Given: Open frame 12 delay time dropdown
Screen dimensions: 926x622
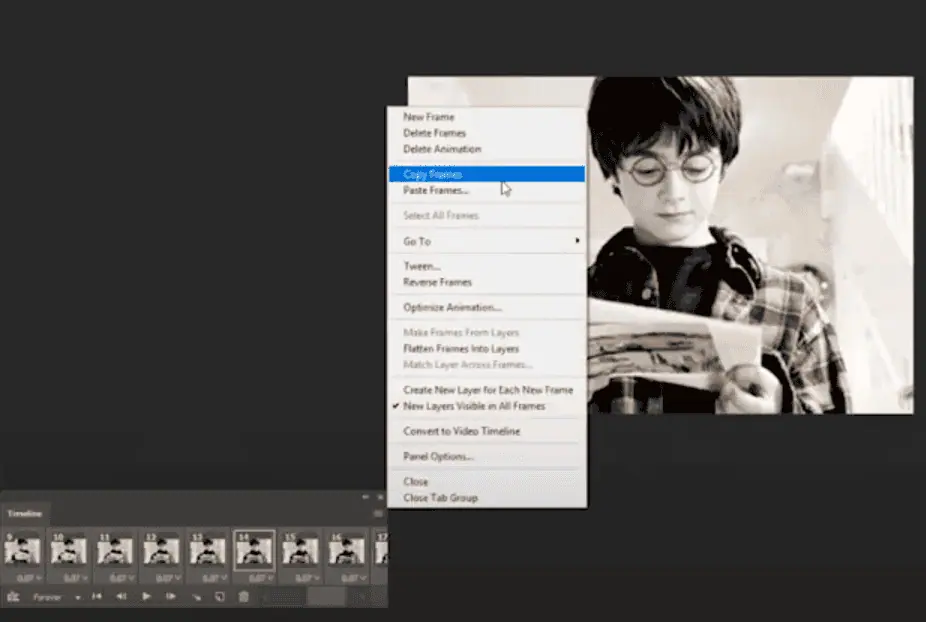Looking at the screenshot, I should (x=167, y=578).
